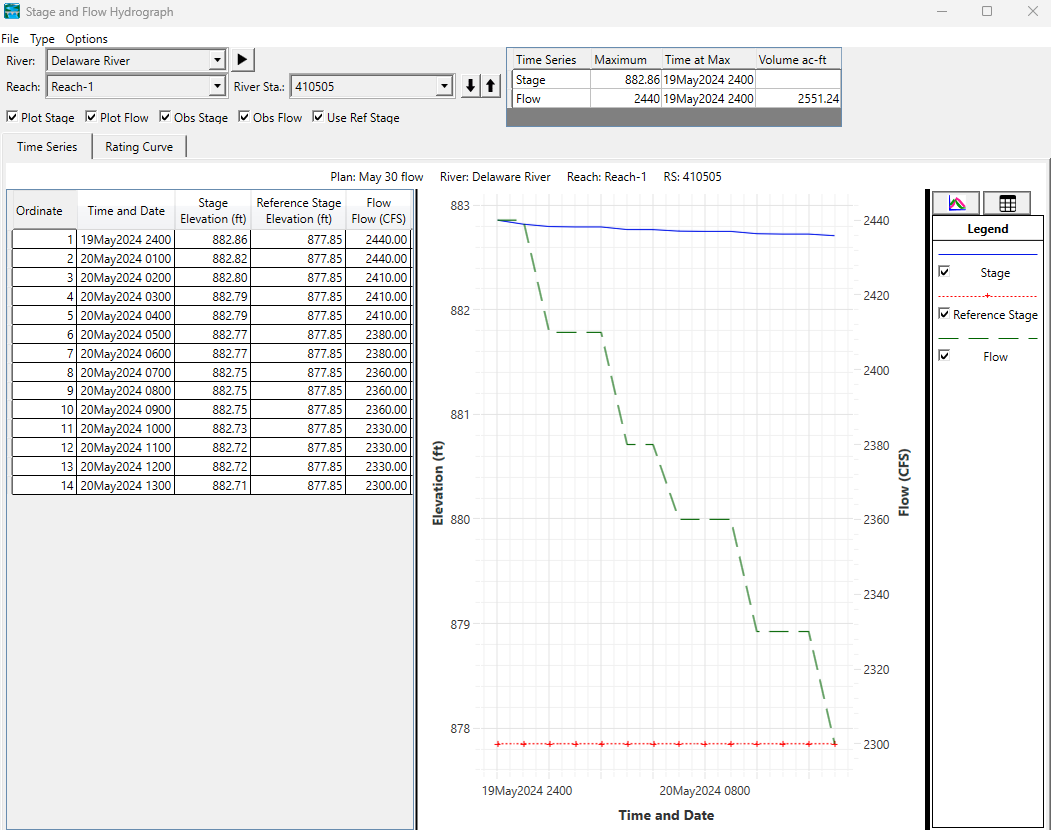The image size is (1051, 830).
Task: Switch to table view using the grid icon
Action: [1007, 202]
